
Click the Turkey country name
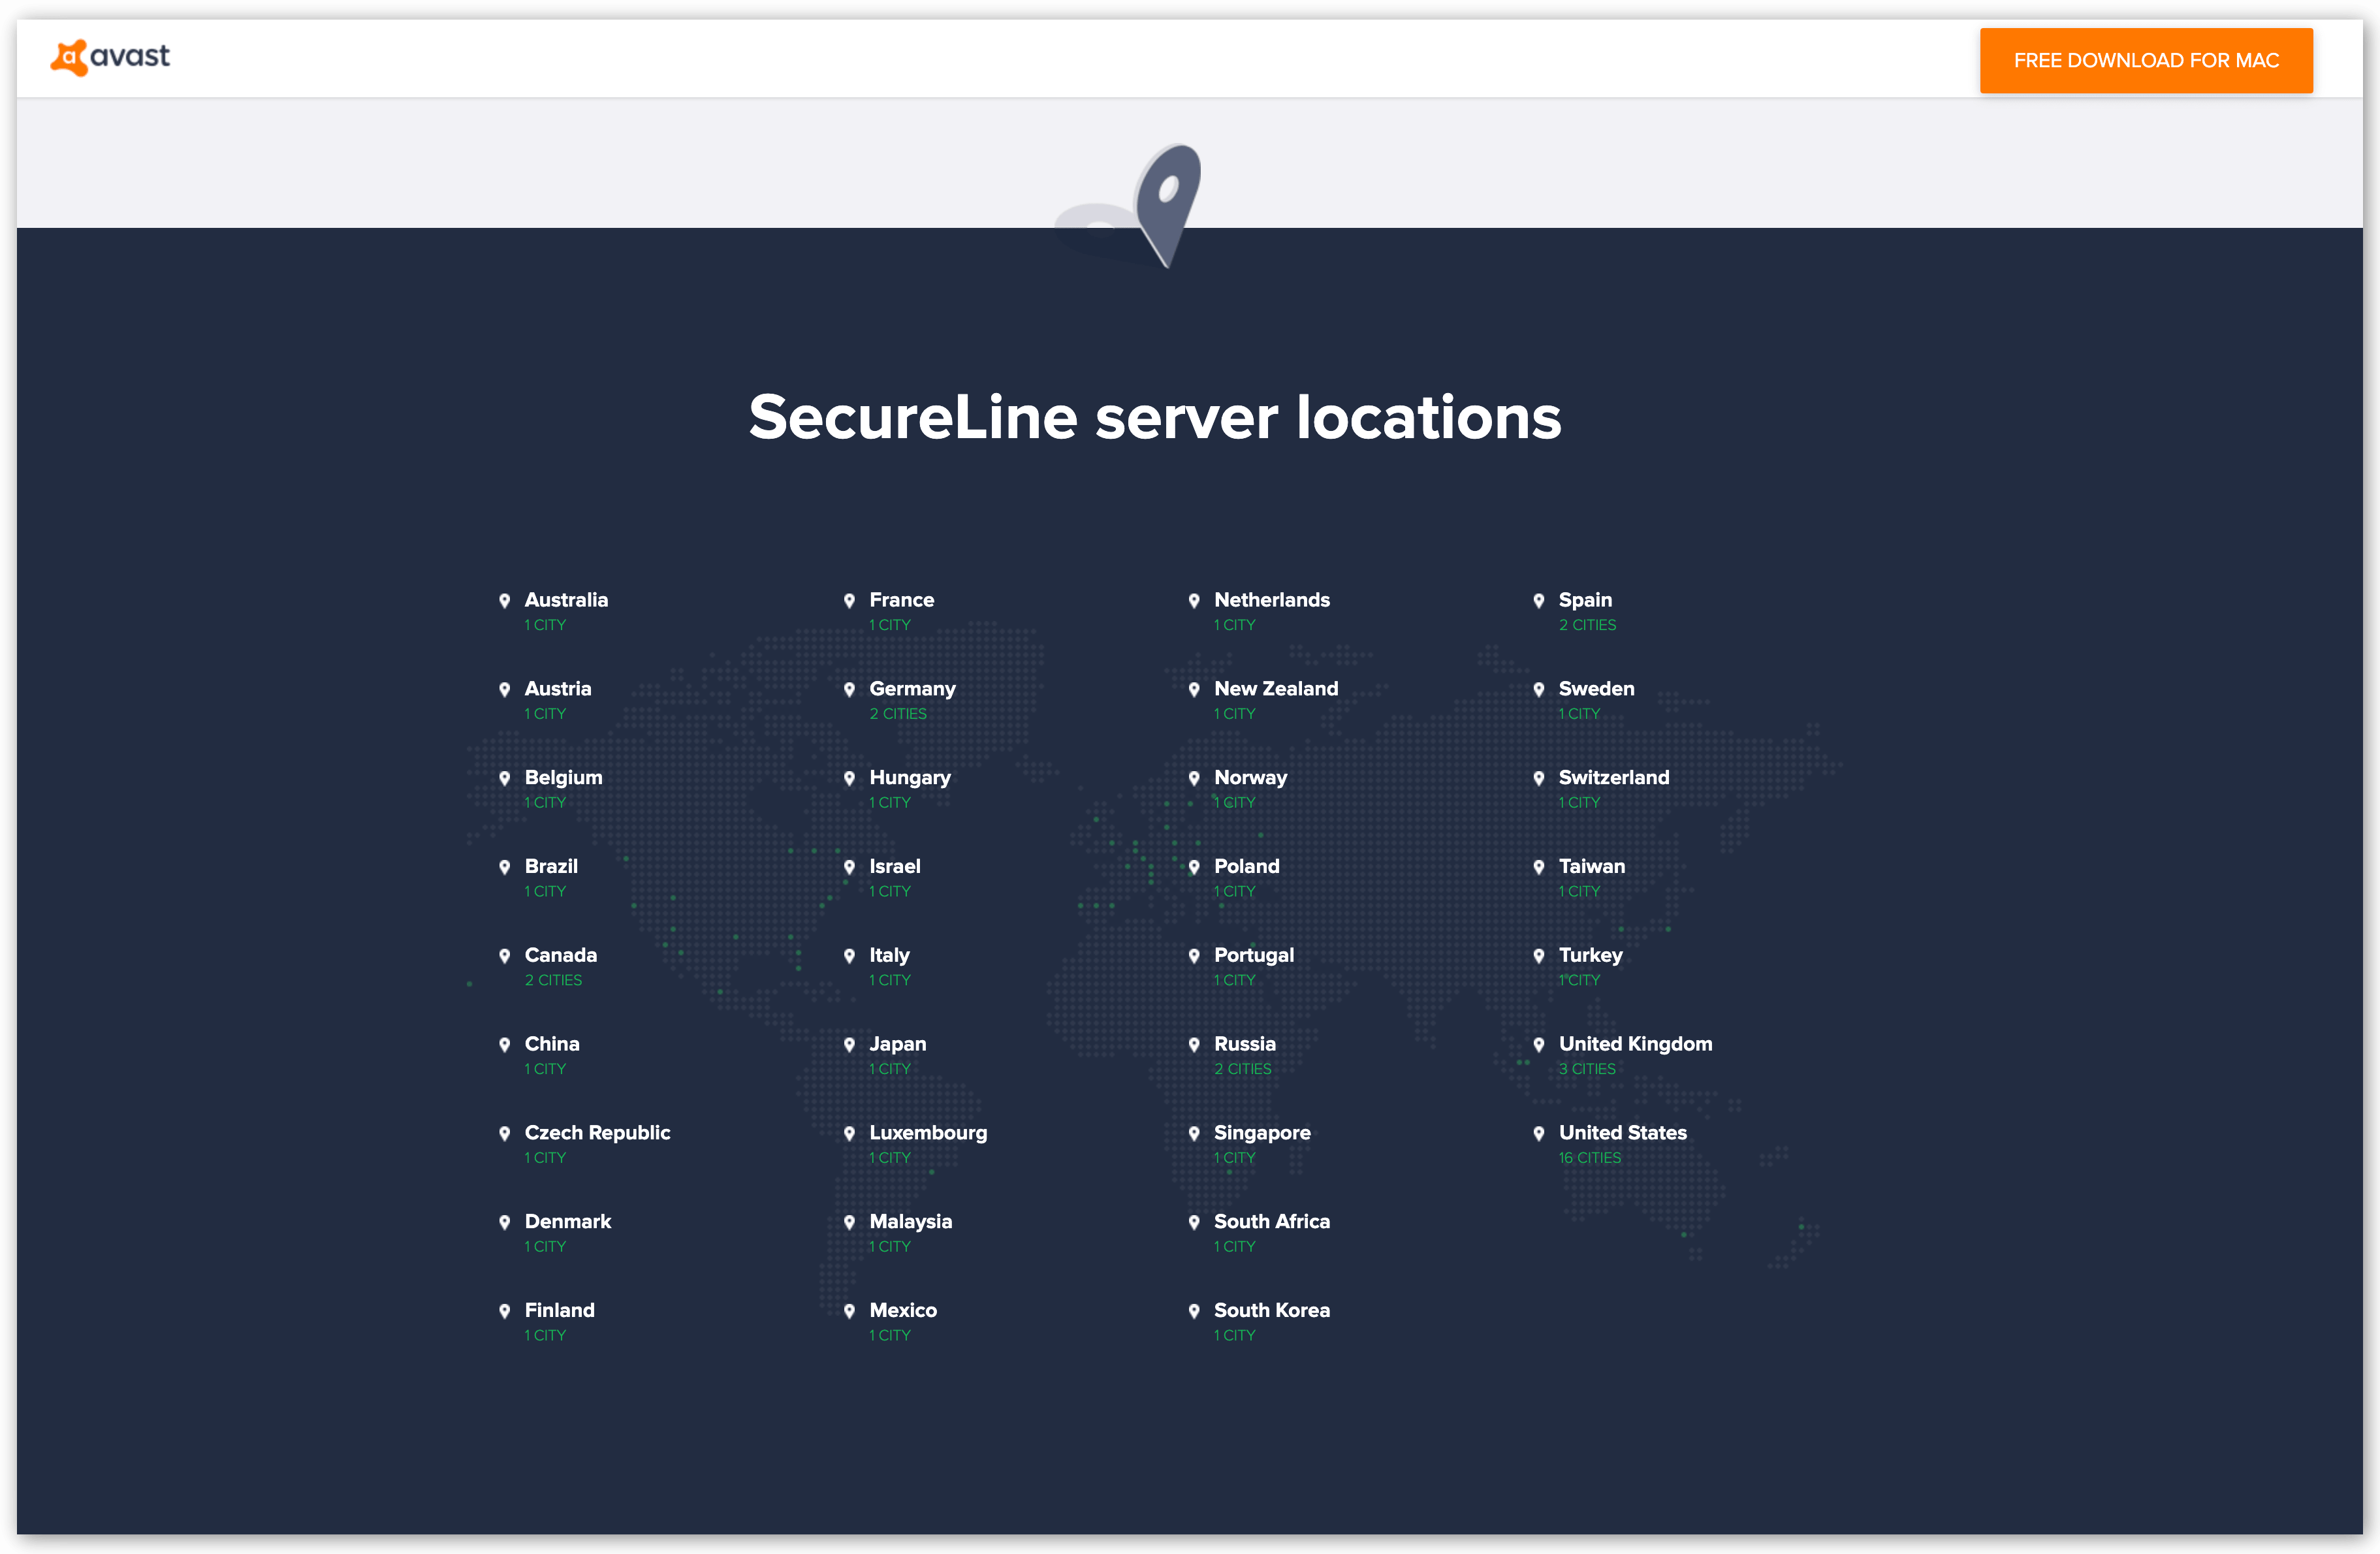click(x=1590, y=956)
